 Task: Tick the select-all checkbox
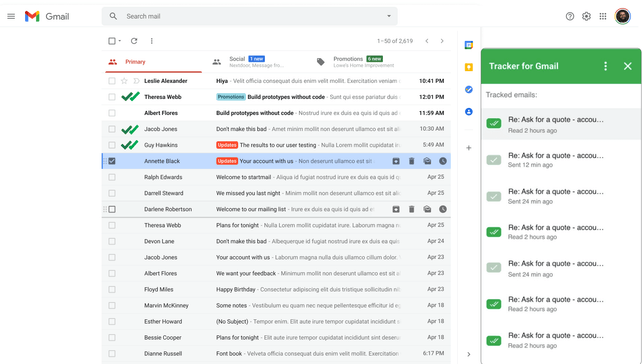112,41
